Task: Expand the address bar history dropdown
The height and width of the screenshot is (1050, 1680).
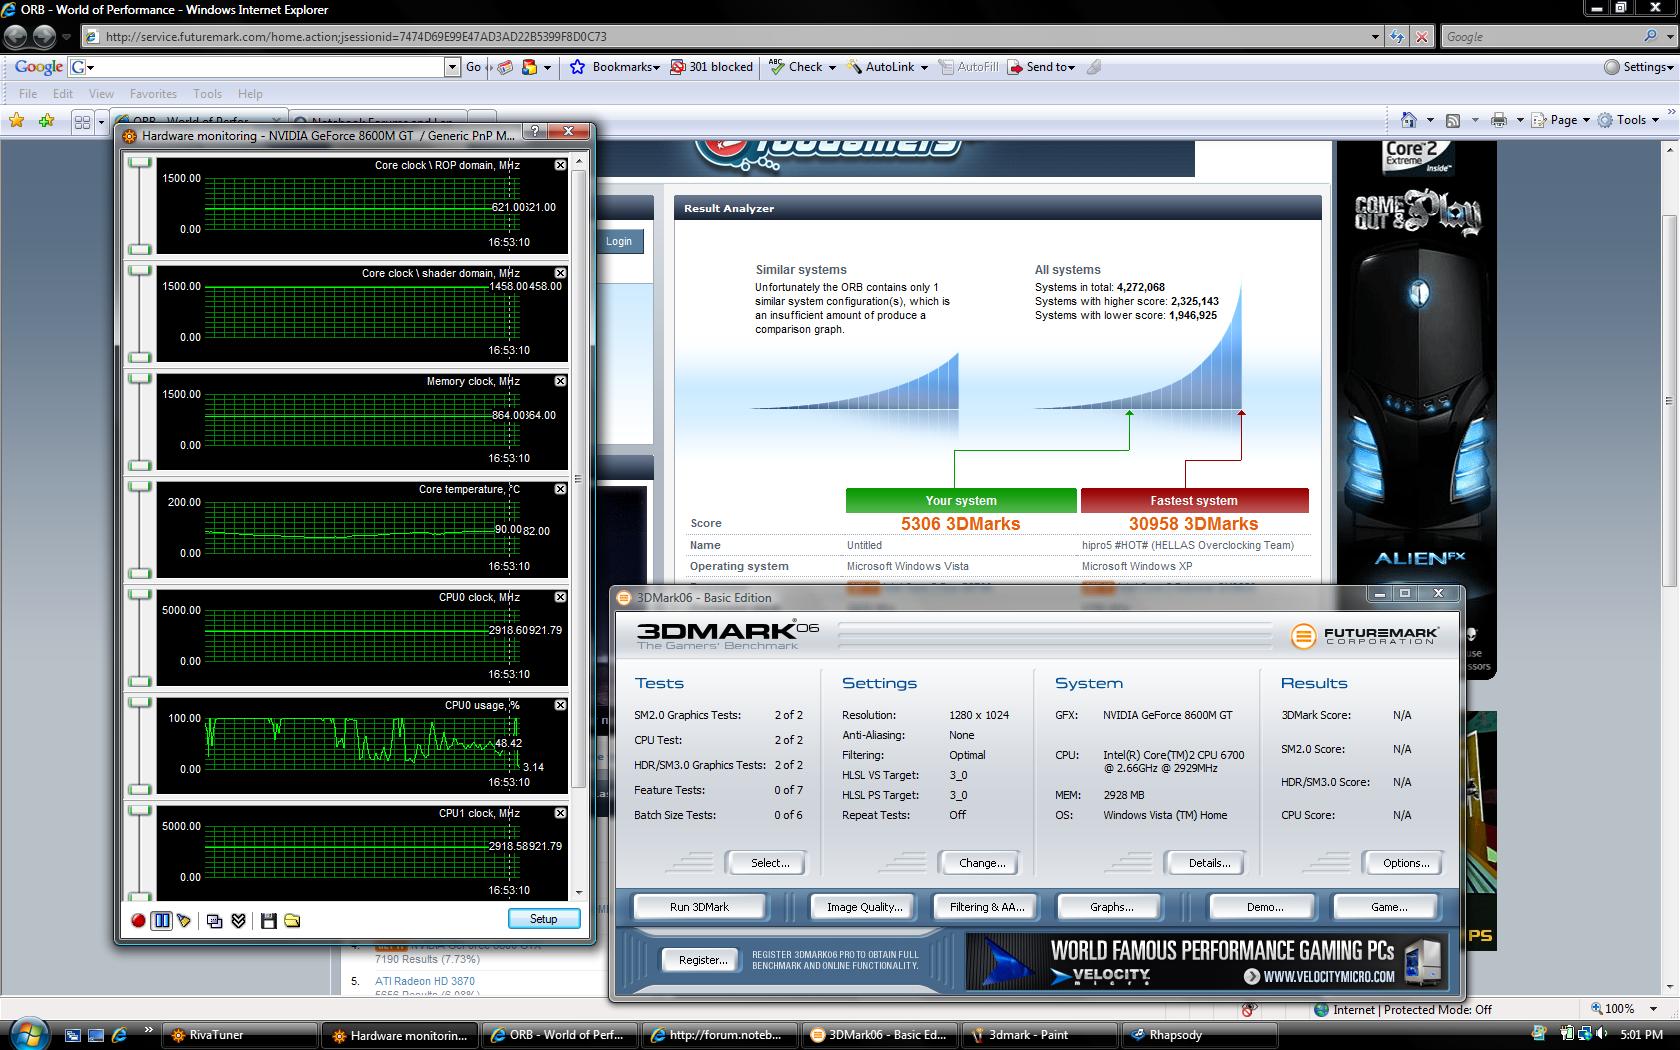Action: pyautogui.click(x=1375, y=36)
